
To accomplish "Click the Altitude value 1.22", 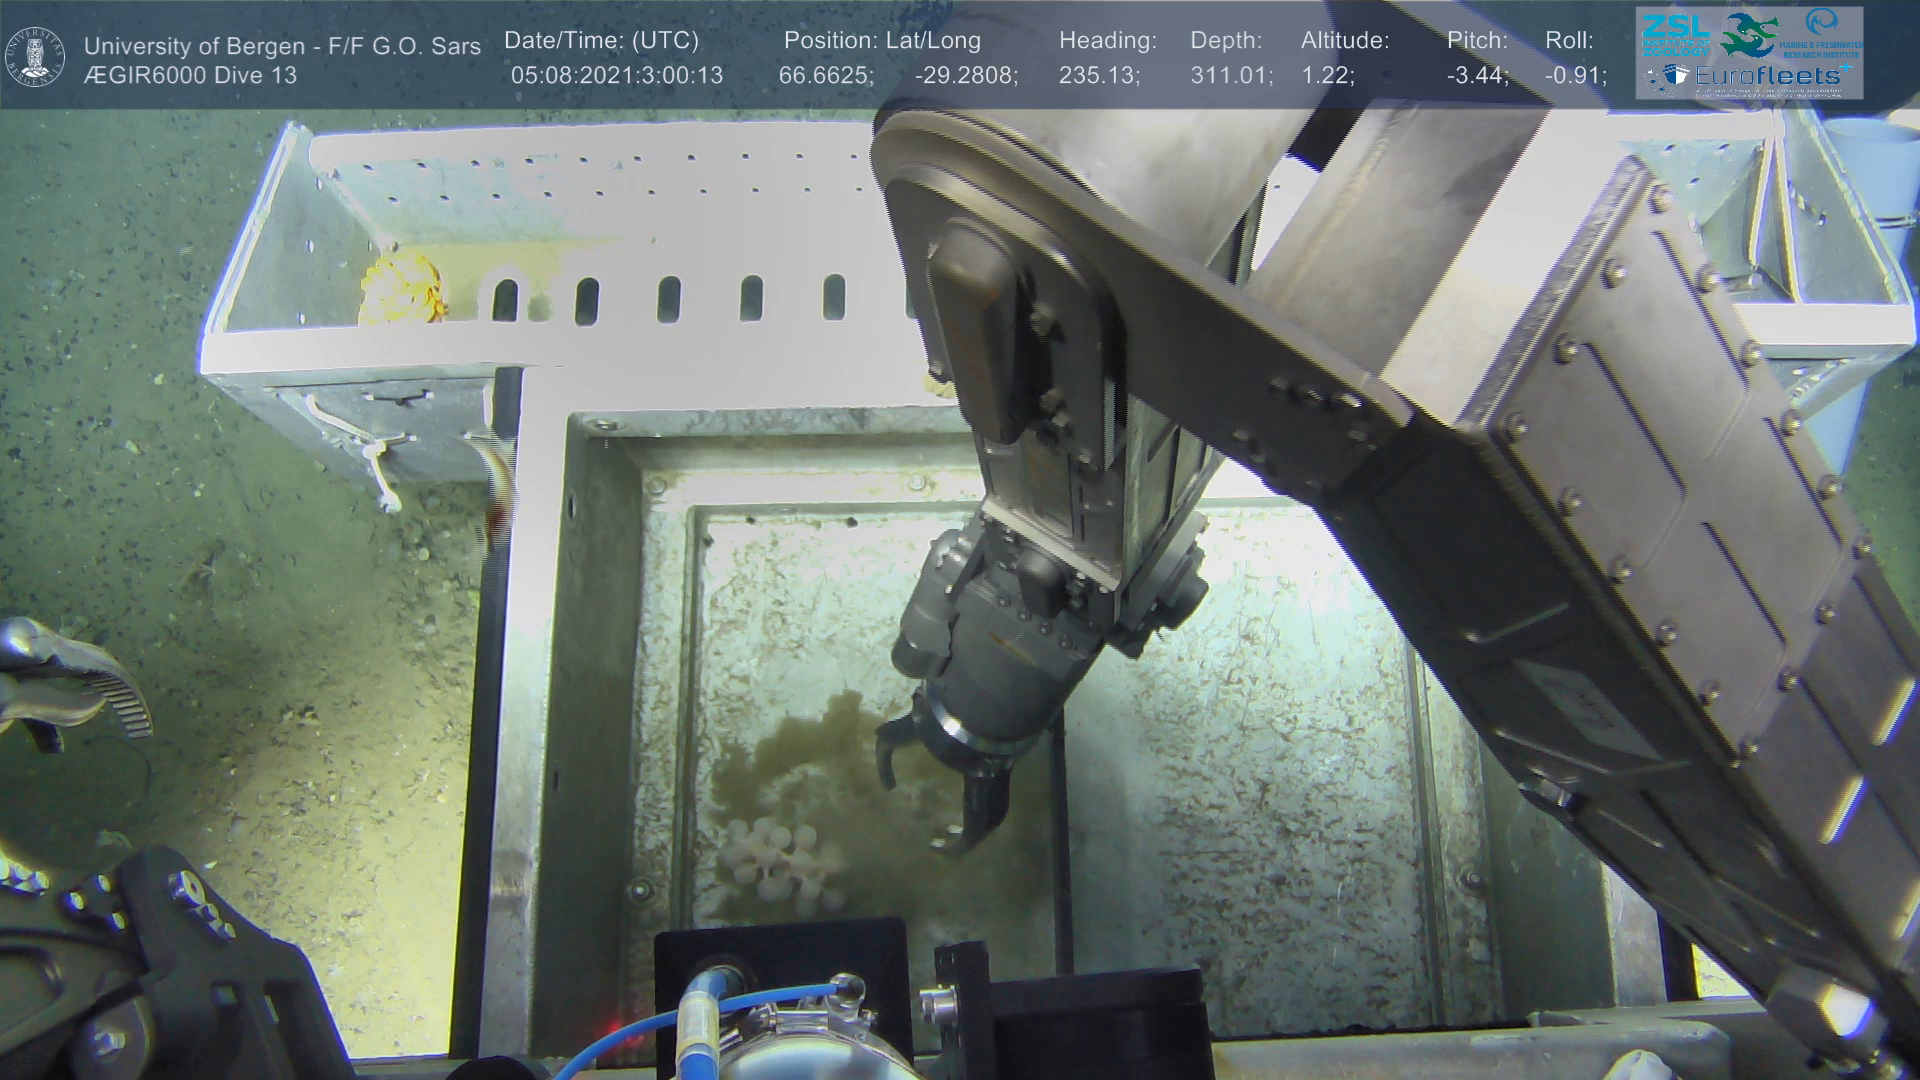I will (x=1327, y=76).
